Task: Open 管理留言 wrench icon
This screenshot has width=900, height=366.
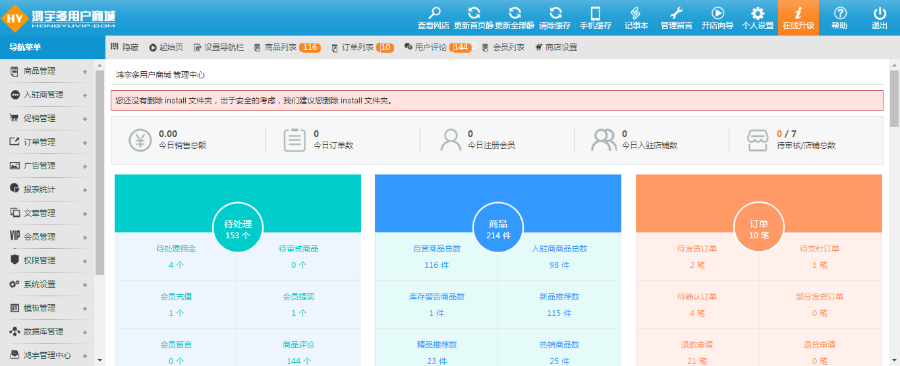Action: (x=676, y=12)
